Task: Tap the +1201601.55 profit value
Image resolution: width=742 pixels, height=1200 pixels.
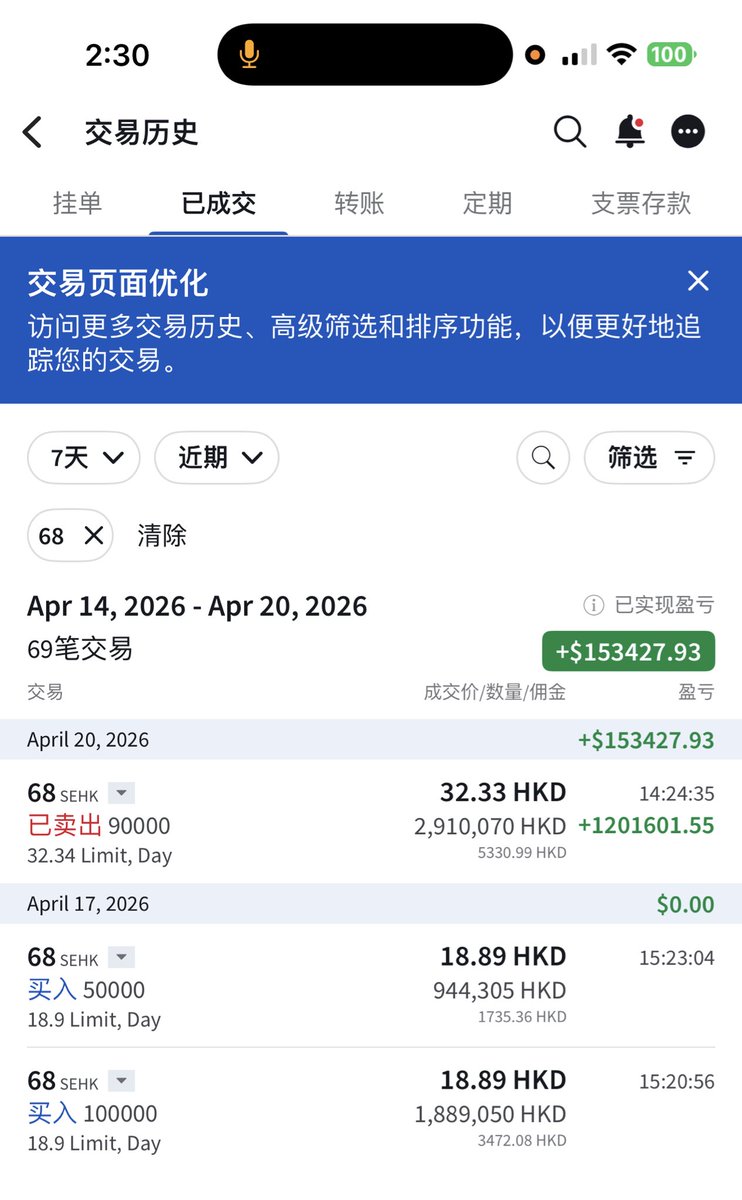Action: click(646, 826)
